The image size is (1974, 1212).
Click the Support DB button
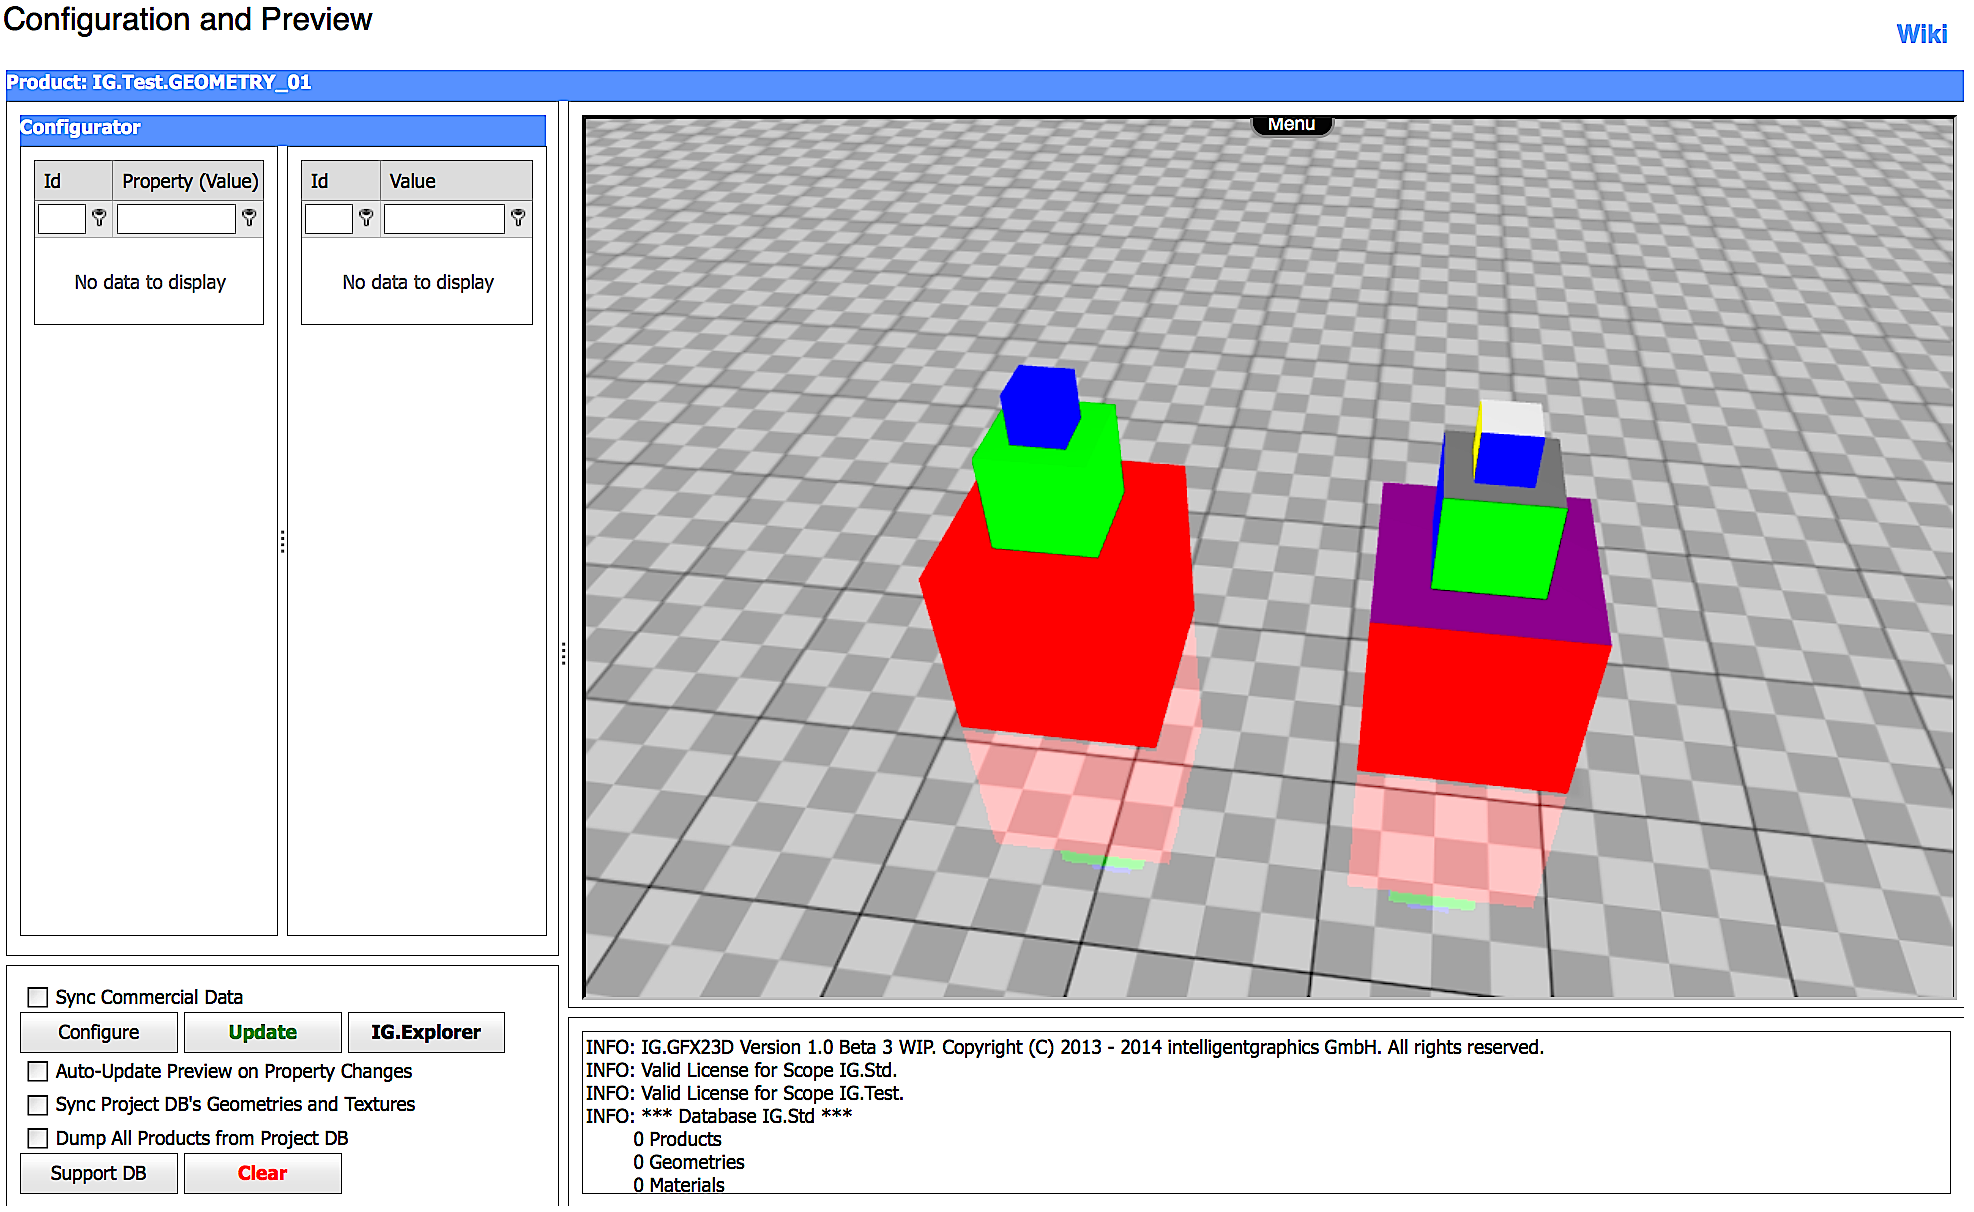(x=99, y=1173)
